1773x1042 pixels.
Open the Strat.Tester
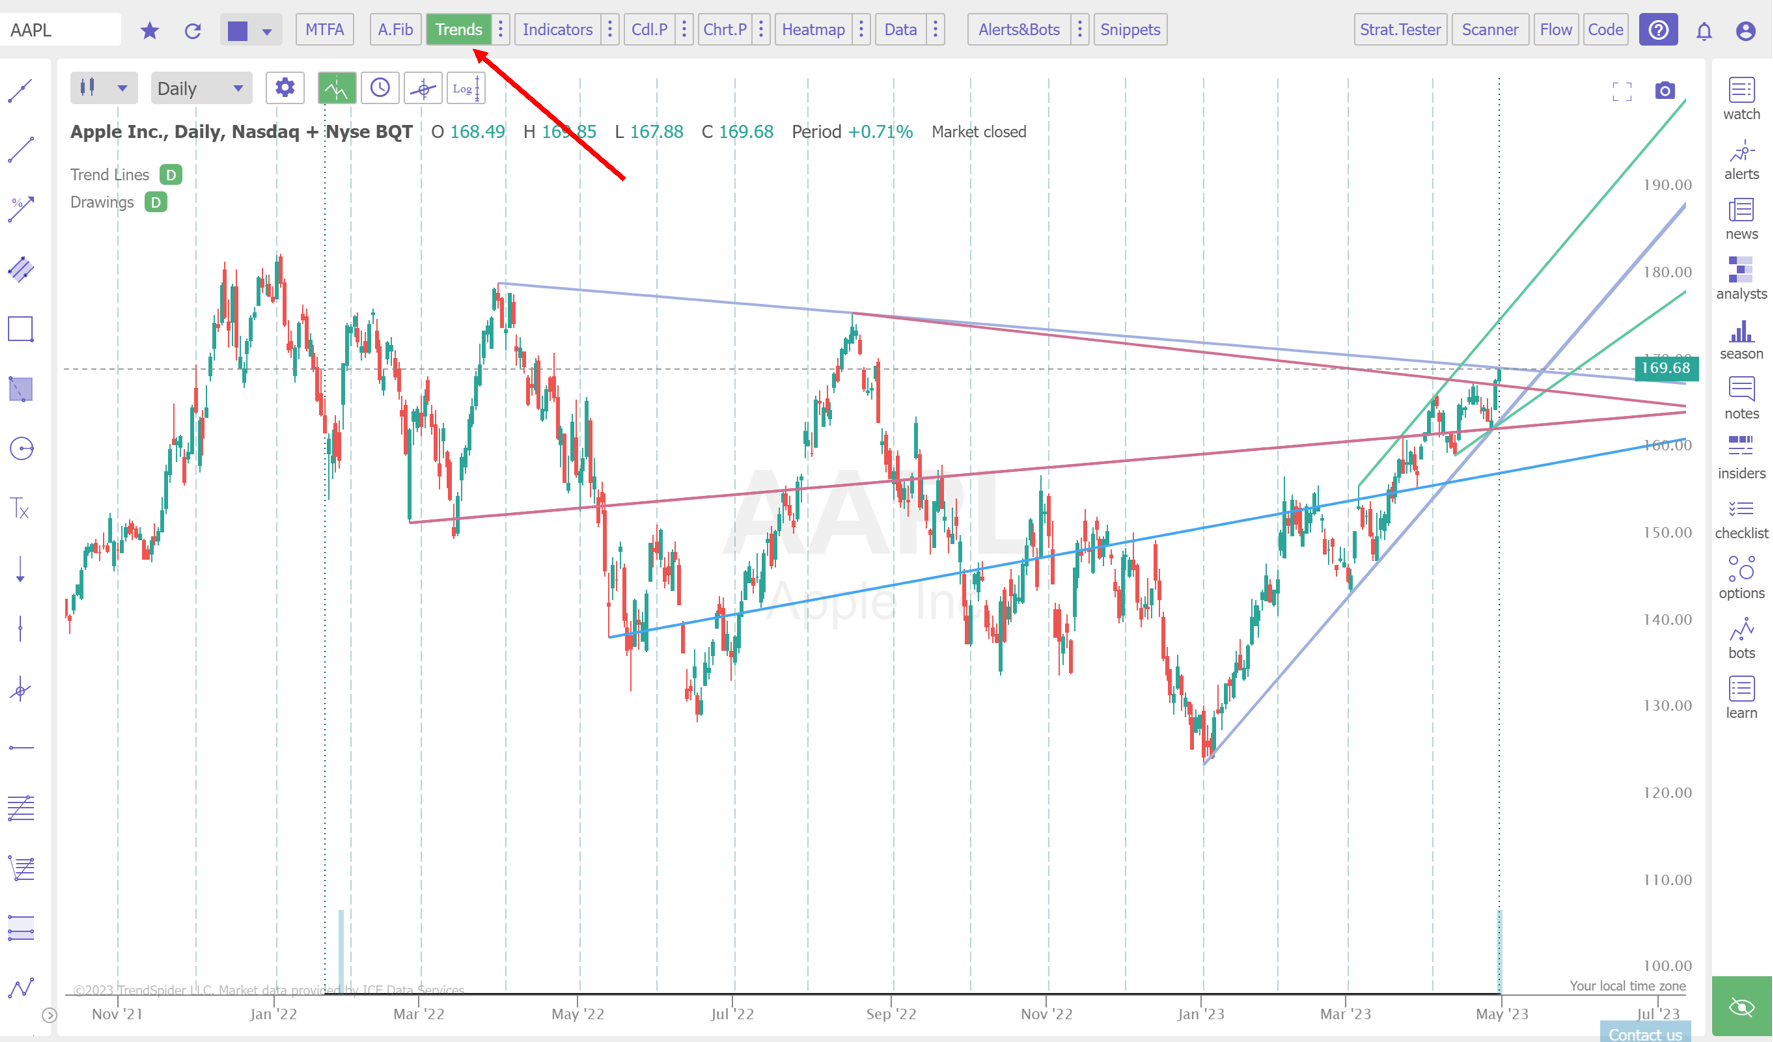tap(1400, 30)
